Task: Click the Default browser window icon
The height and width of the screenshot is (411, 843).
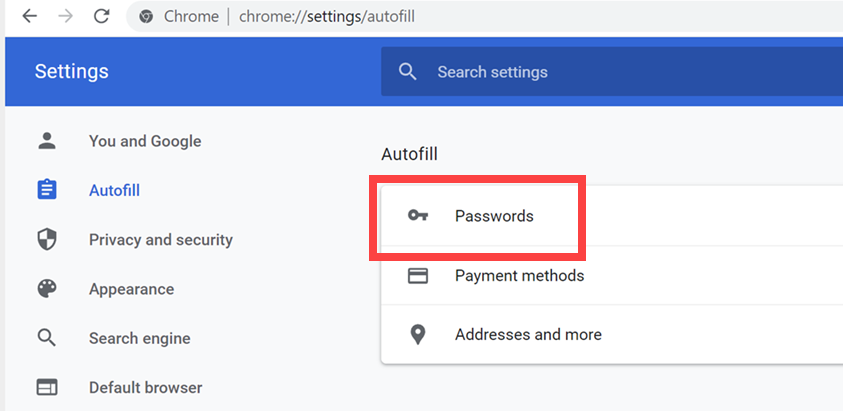Action: pos(47,387)
